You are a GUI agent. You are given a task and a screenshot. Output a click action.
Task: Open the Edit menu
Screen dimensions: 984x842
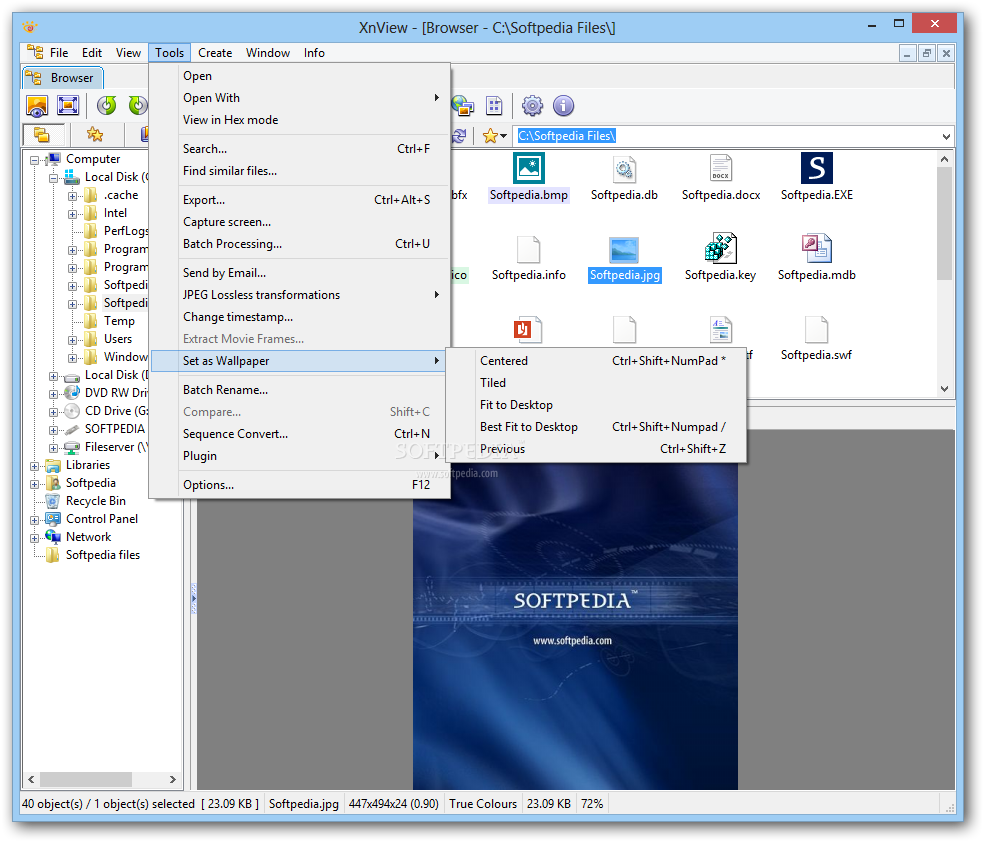coord(92,53)
